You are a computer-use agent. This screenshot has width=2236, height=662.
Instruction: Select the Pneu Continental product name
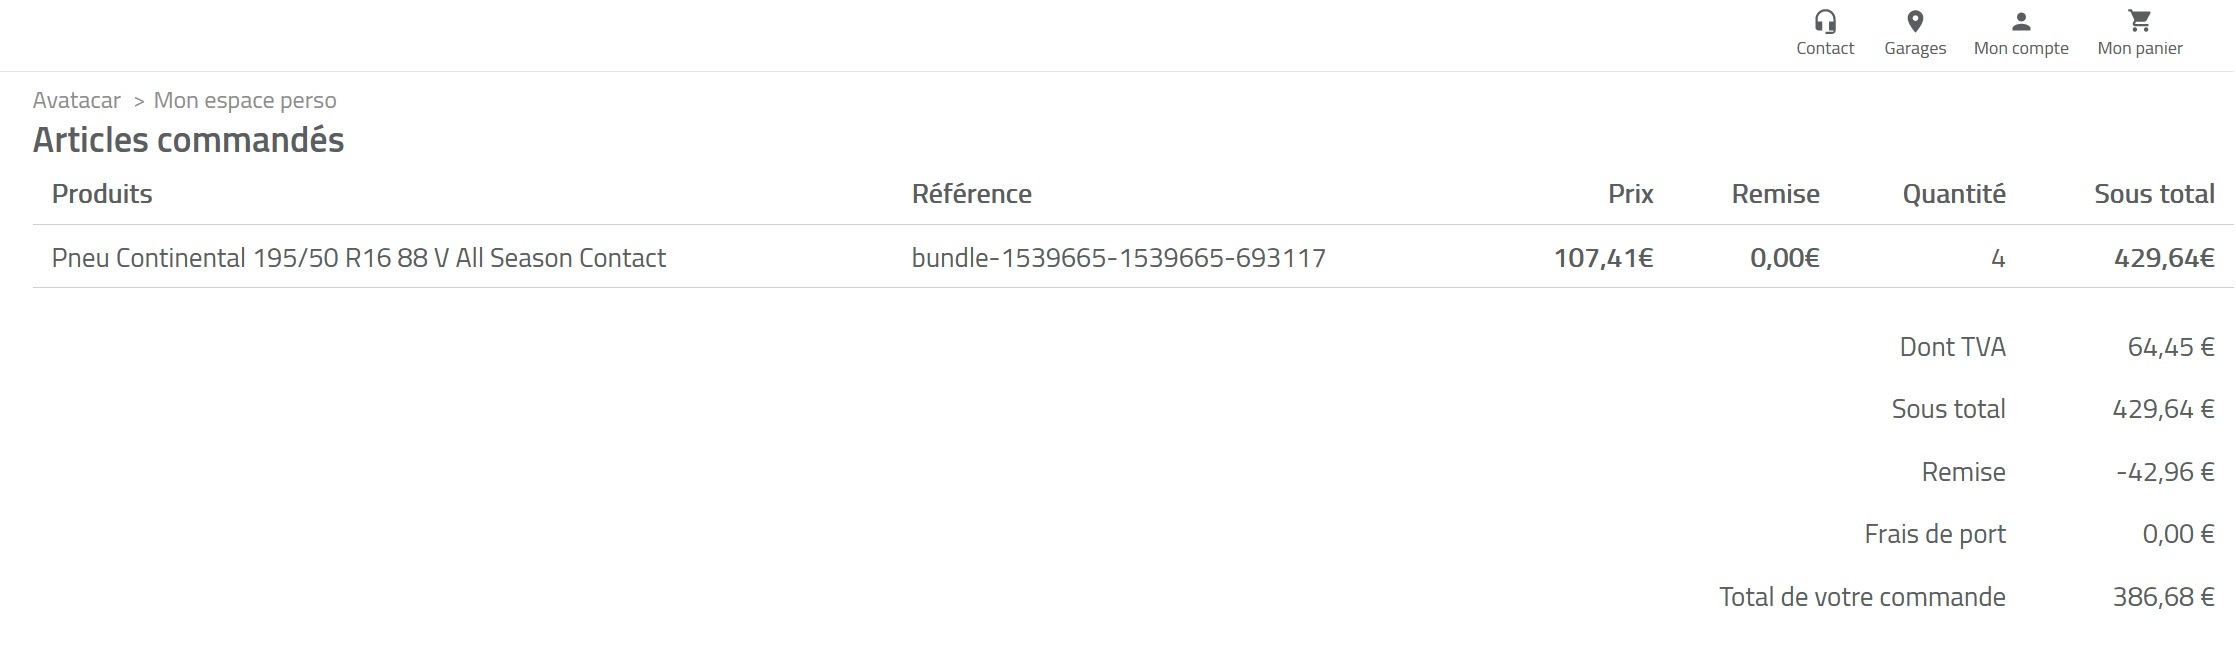coord(359,258)
